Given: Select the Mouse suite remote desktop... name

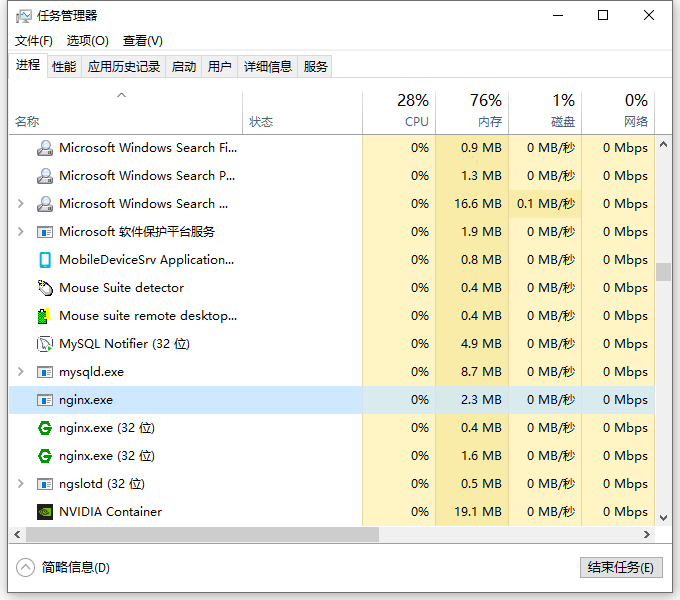Looking at the screenshot, I should pos(148,316).
